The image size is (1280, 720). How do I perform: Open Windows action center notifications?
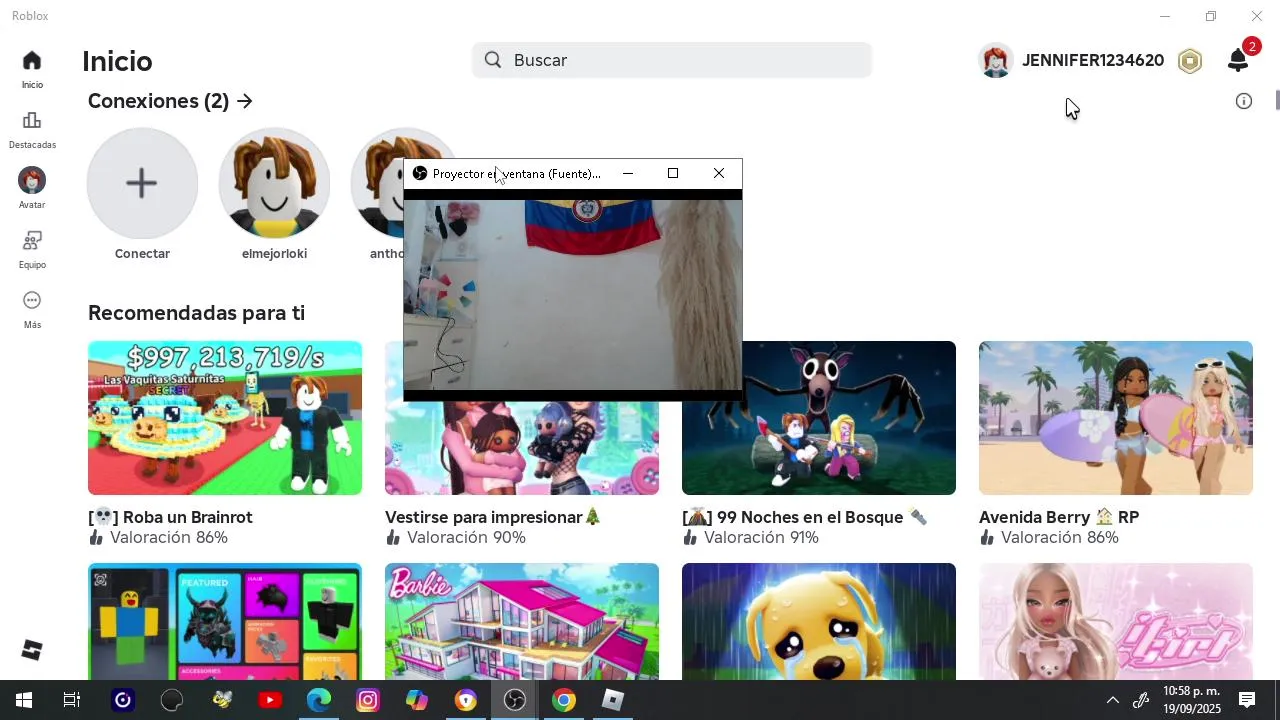coord(1247,700)
